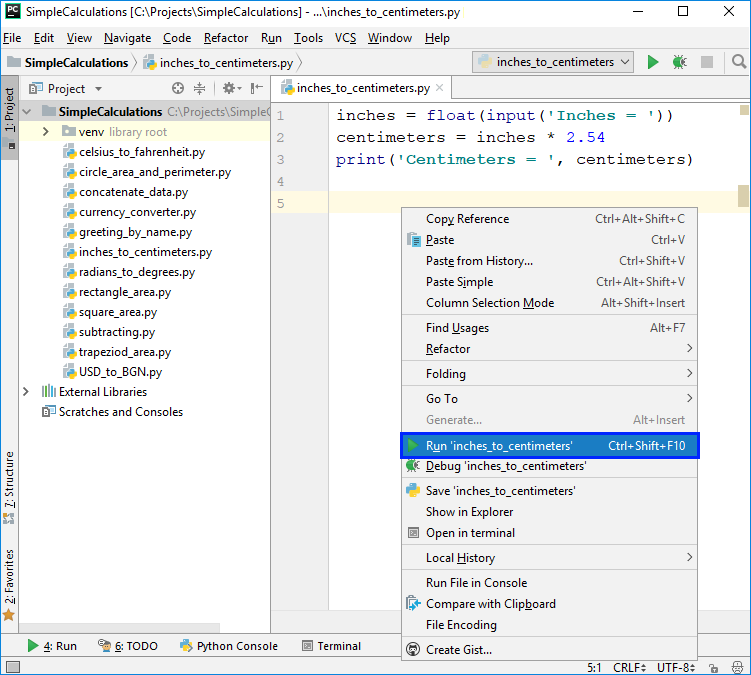
Task: Click the scroll-from-source target icon
Action: [178, 88]
